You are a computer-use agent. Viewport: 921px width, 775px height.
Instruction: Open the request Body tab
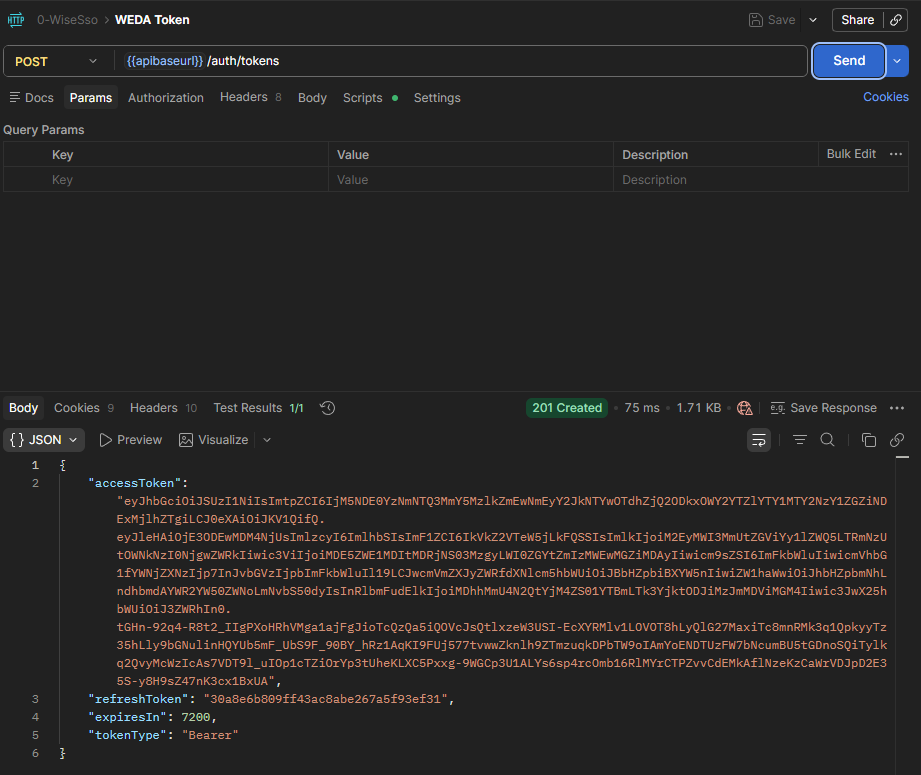[312, 98]
